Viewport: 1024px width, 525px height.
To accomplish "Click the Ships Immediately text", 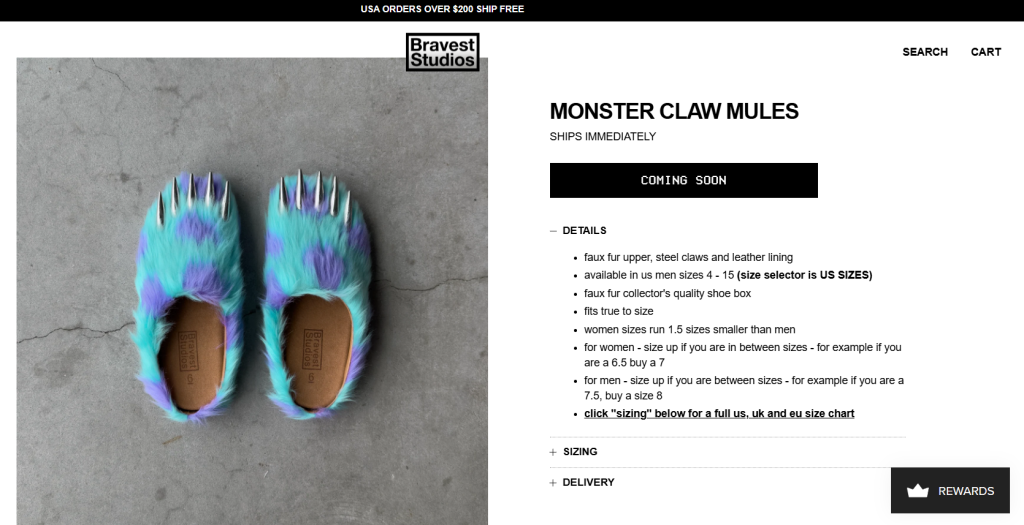I will click(x=603, y=137).
